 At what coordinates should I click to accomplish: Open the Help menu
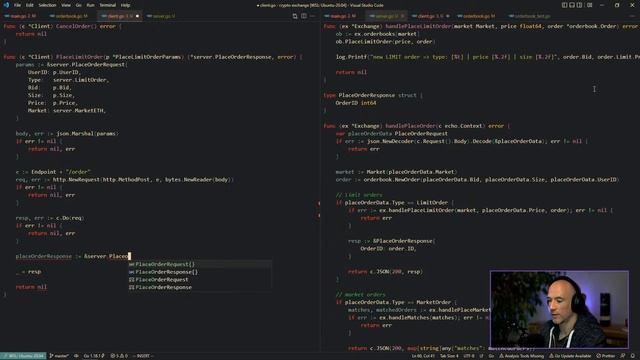click(x=125, y=5)
